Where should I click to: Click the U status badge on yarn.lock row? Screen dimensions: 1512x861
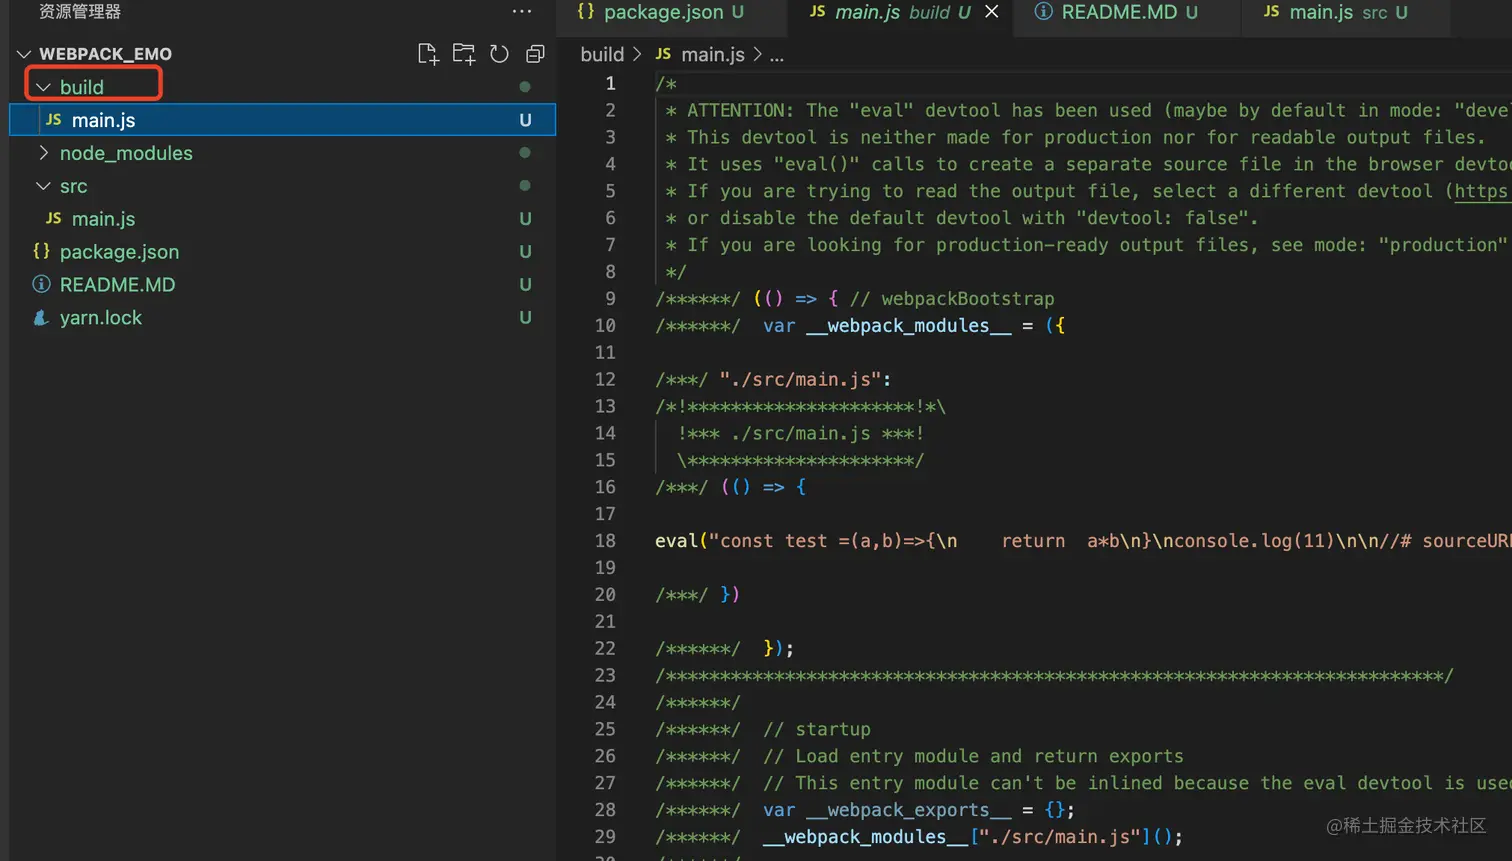[x=525, y=318]
